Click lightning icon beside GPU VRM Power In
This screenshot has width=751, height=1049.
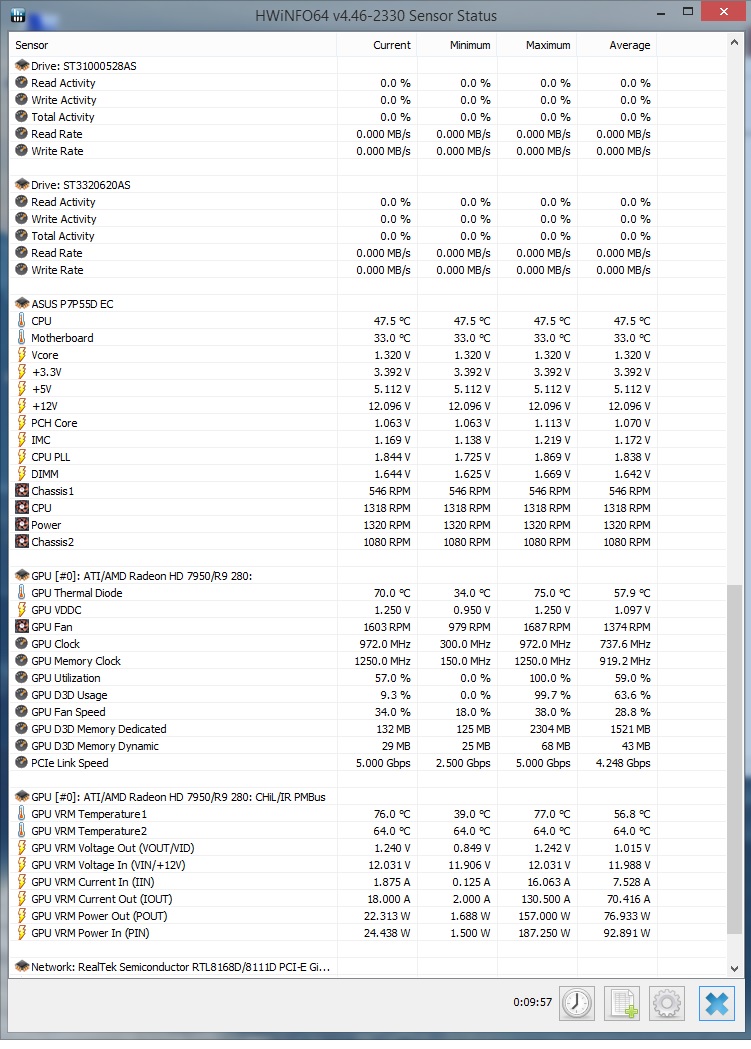[x=21, y=933]
